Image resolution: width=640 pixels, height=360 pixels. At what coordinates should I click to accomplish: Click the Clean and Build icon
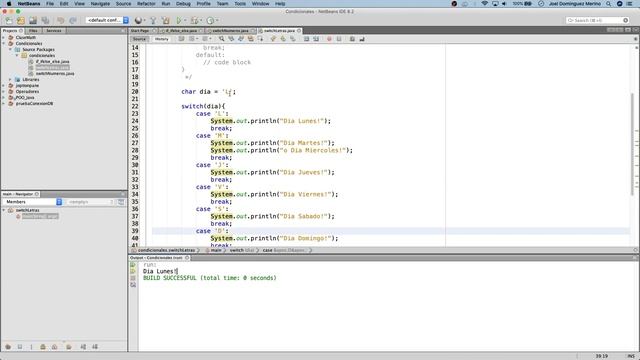pos(165,20)
